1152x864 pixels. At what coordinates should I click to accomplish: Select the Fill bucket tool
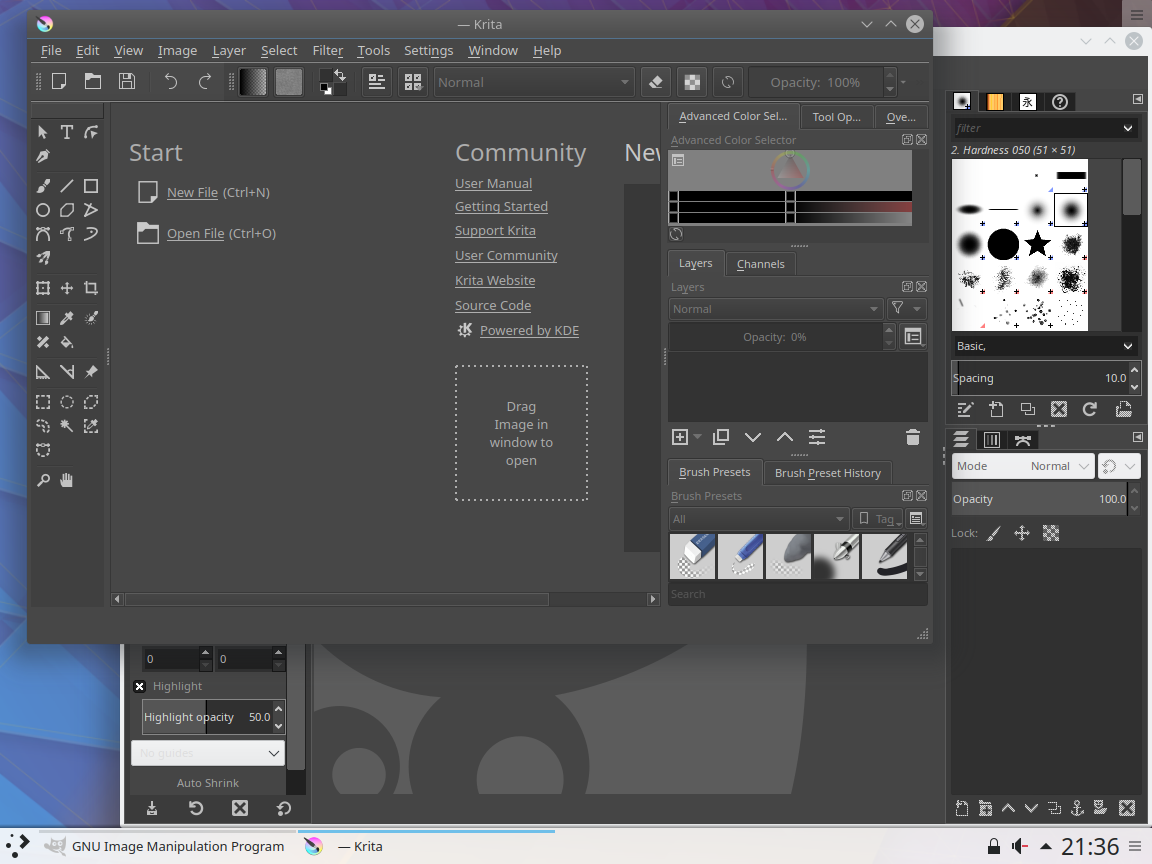[x=67, y=342]
